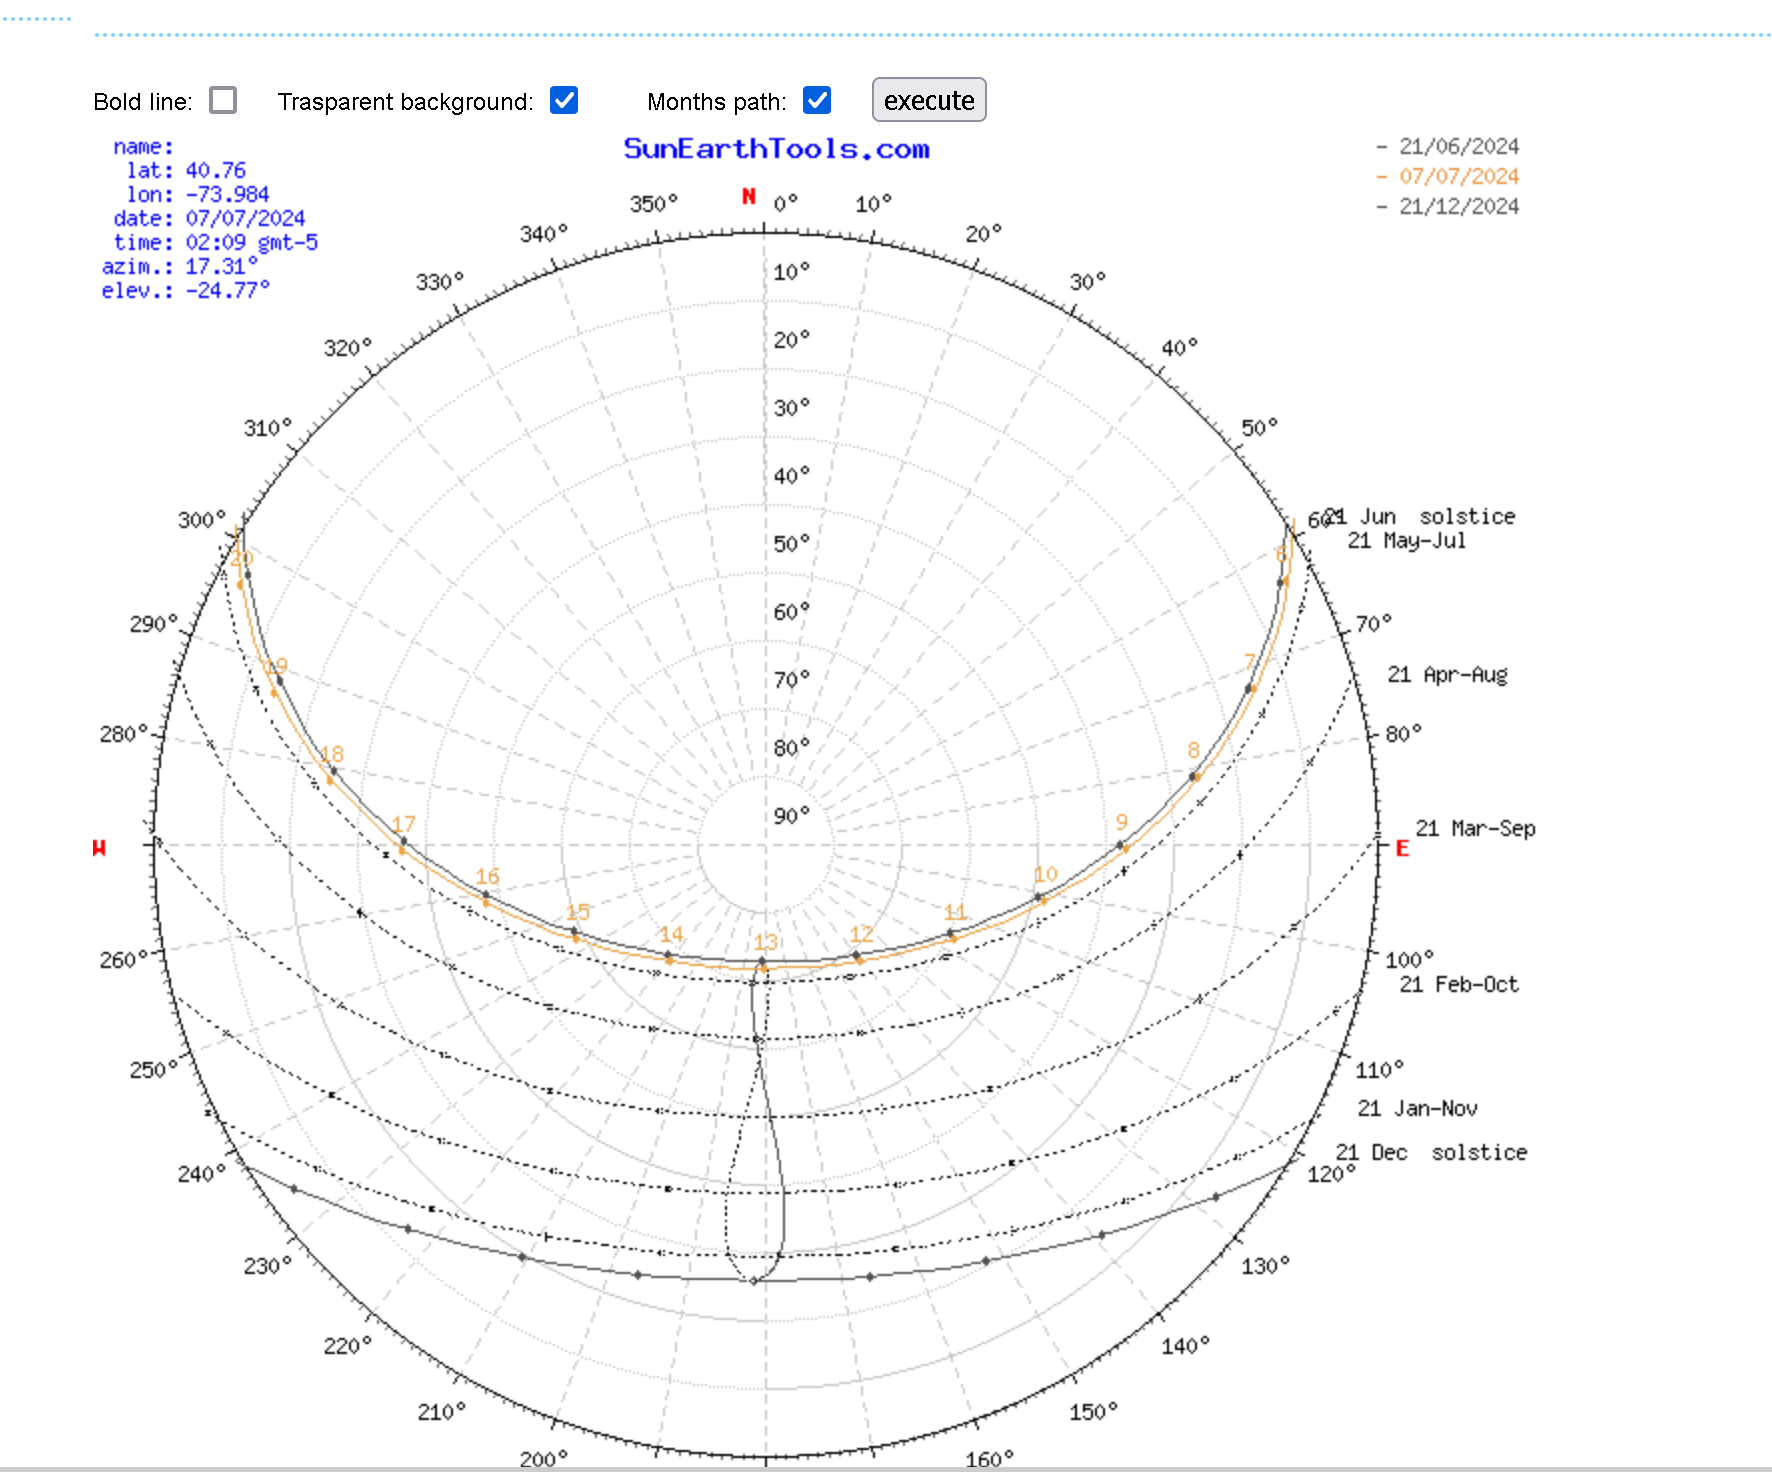
Task: Click the red N compass marker
Action: click(x=748, y=196)
